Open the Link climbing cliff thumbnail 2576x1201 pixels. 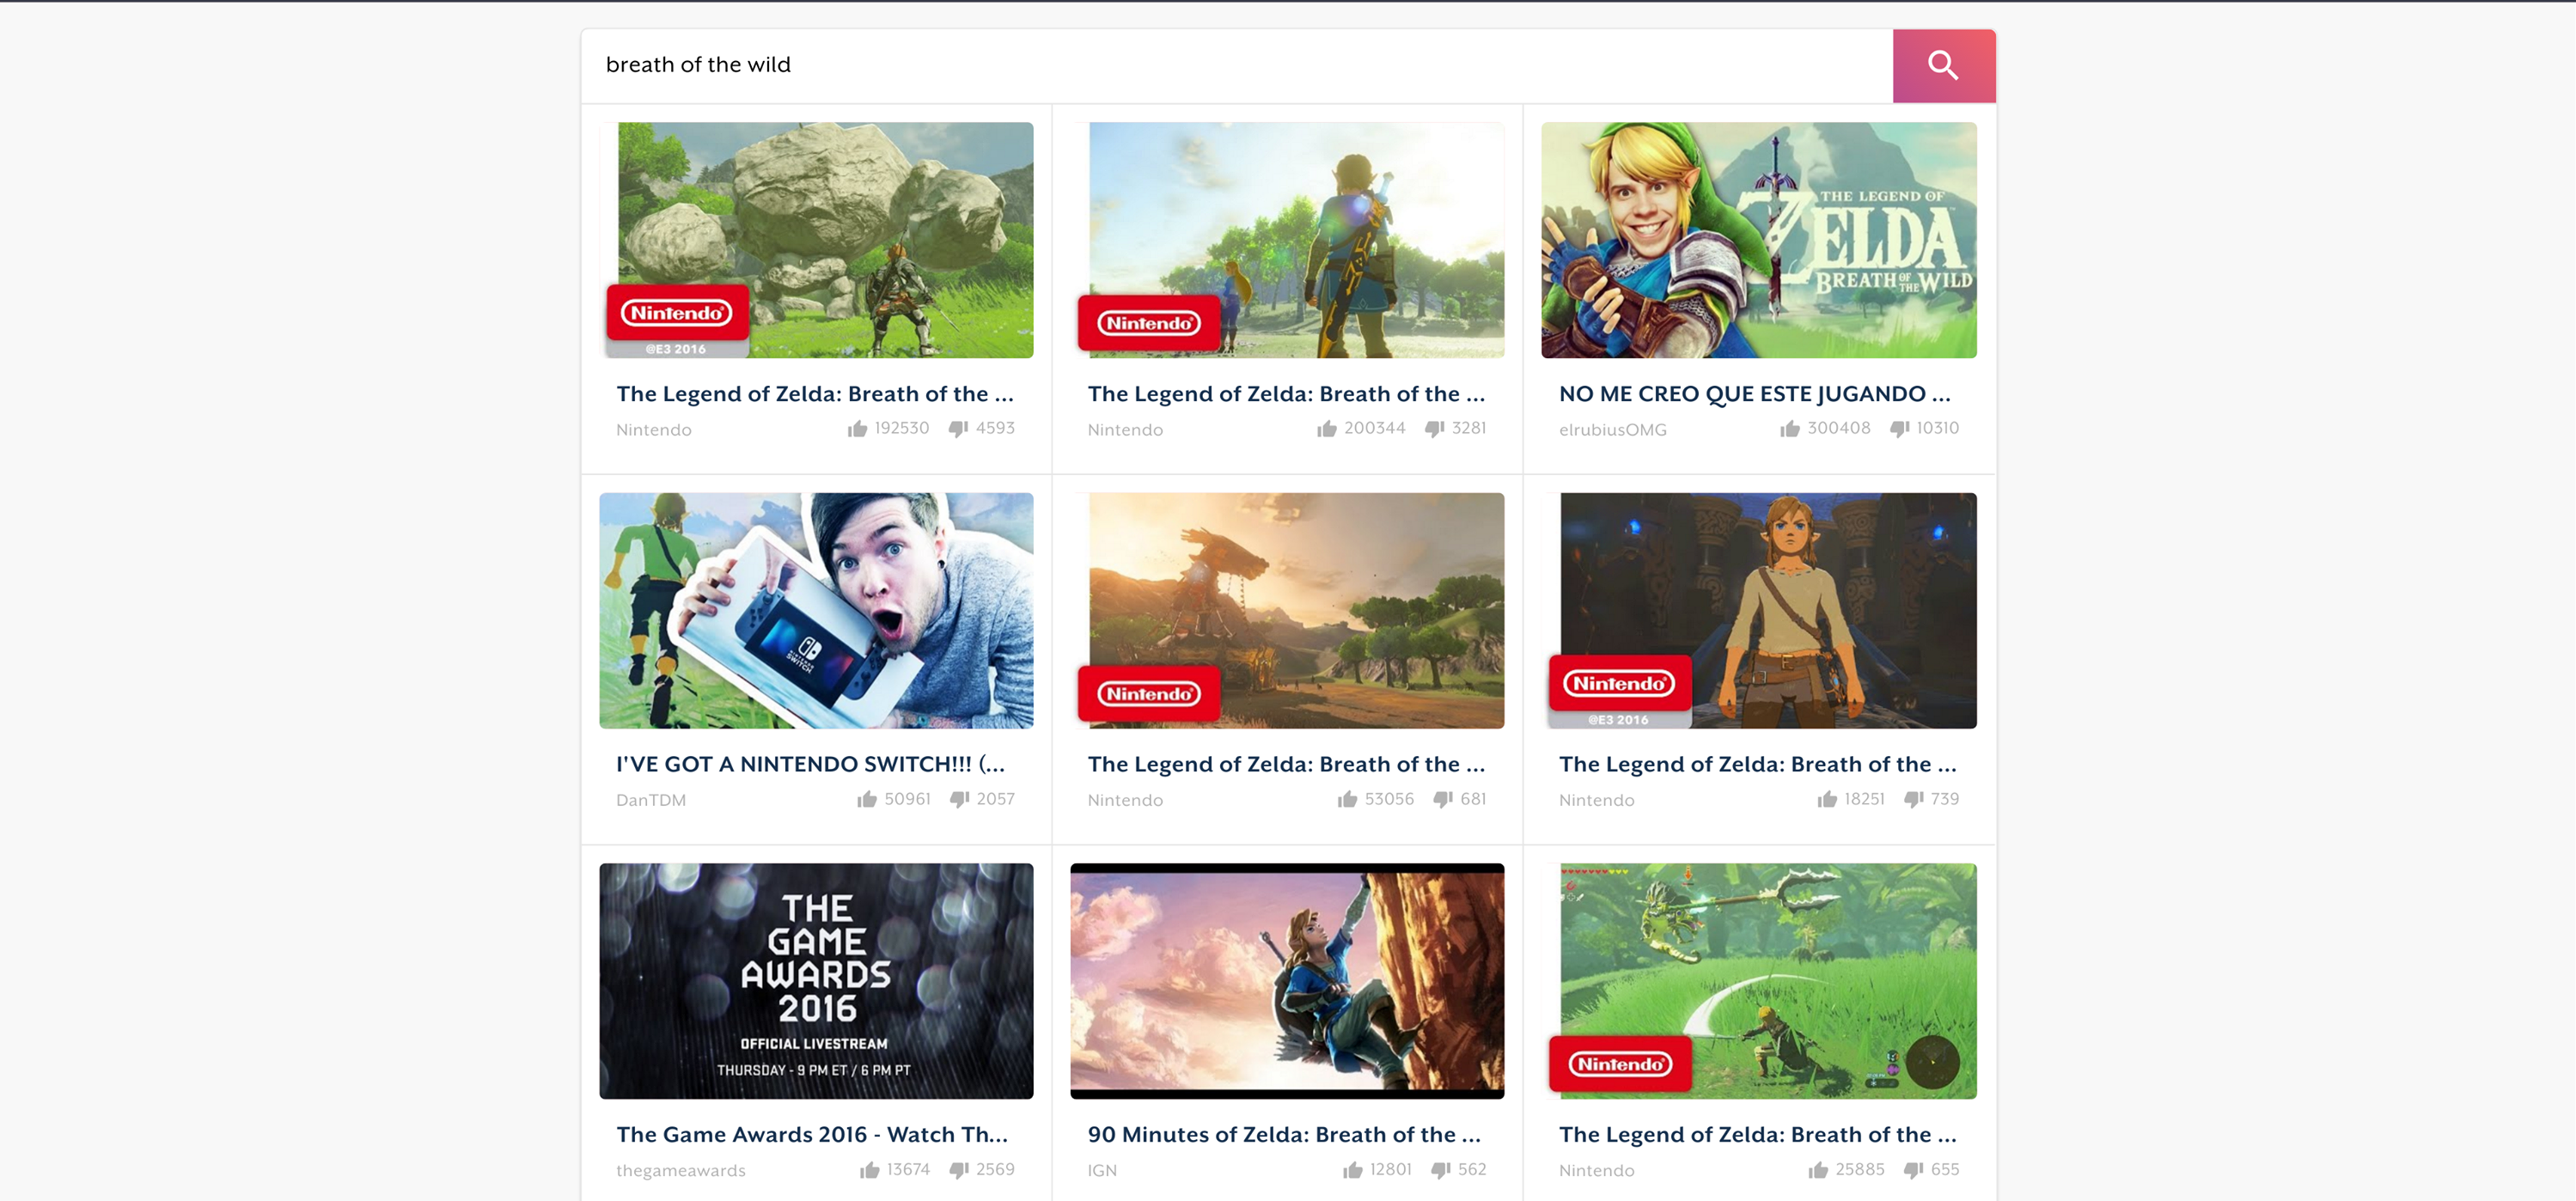(x=1286, y=981)
